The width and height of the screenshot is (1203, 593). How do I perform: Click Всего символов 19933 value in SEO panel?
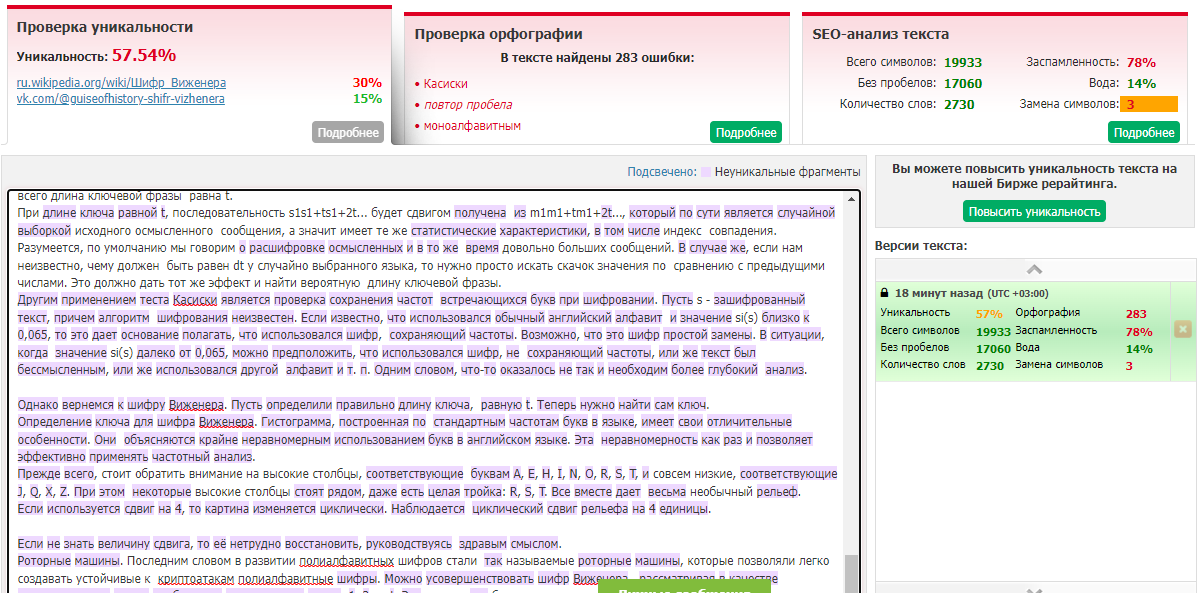pyautogui.click(x=962, y=62)
